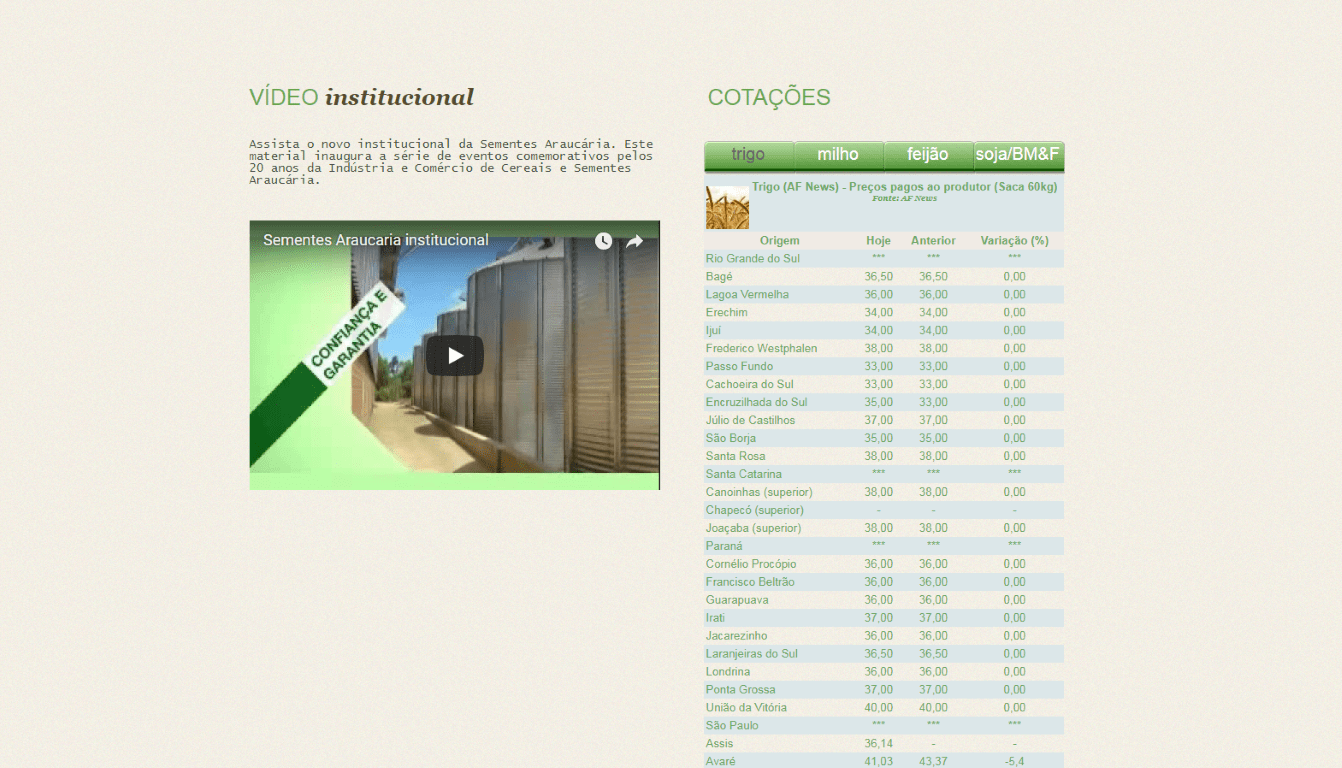The width and height of the screenshot is (1342, 768).
Task: Click the video description paragraph
Action: (x=451, y=162)
